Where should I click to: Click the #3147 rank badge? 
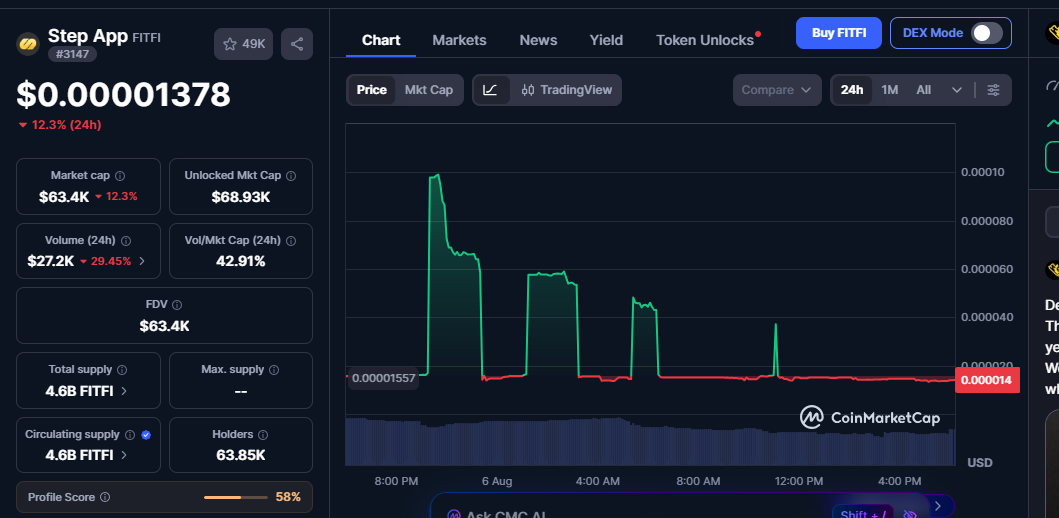pos(72,55)
